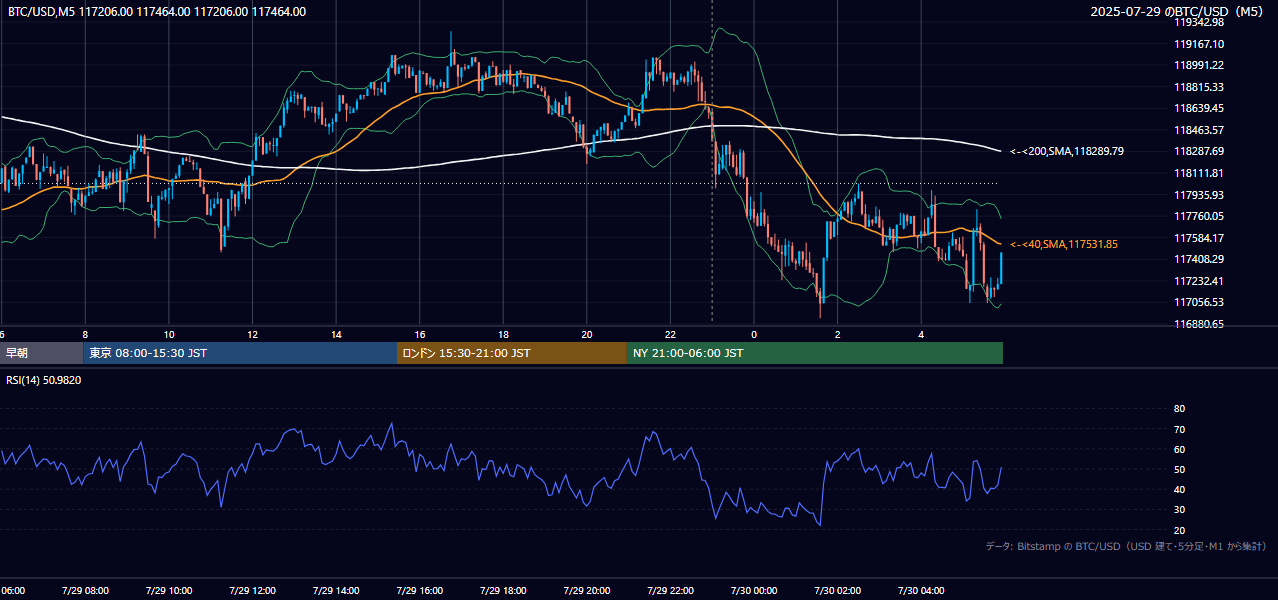Click price axis value 118639.45
The image size is (1278, 600).
[x=1199, y=108]
